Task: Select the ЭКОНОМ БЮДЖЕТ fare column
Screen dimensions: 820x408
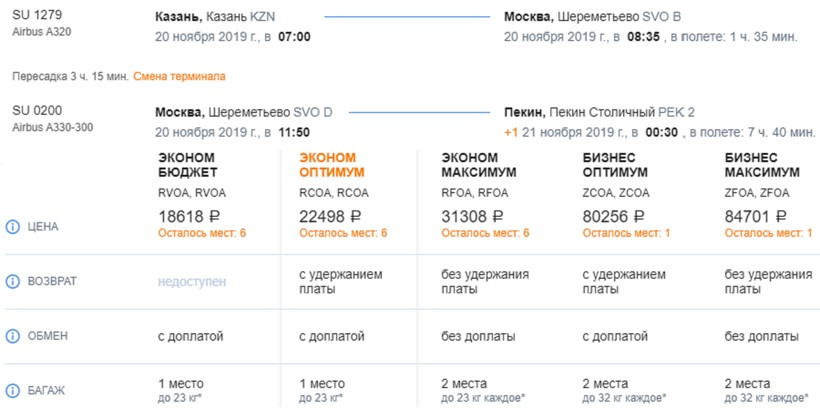Action: [187, 164]
